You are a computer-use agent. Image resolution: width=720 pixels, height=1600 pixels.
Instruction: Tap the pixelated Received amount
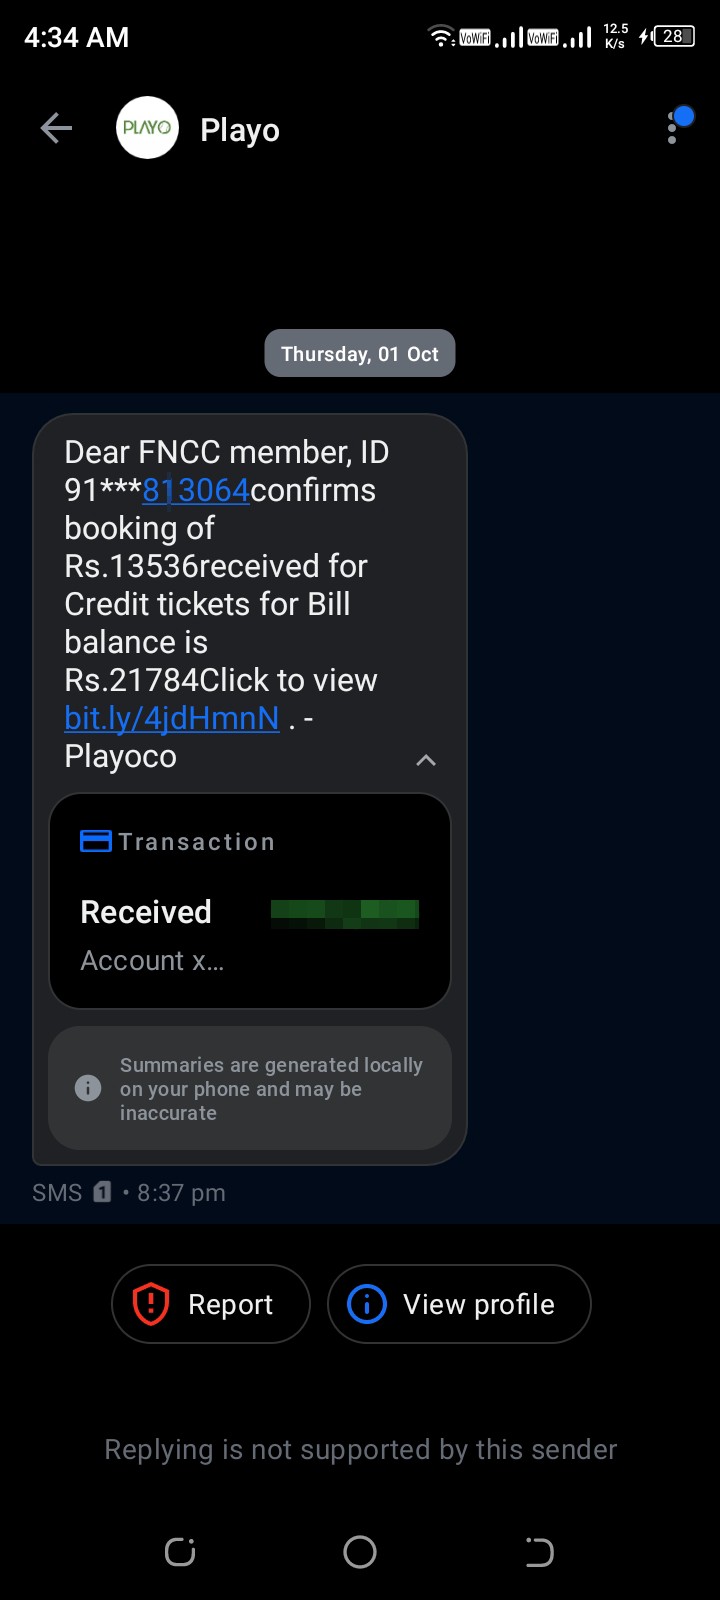click(345, 913)
